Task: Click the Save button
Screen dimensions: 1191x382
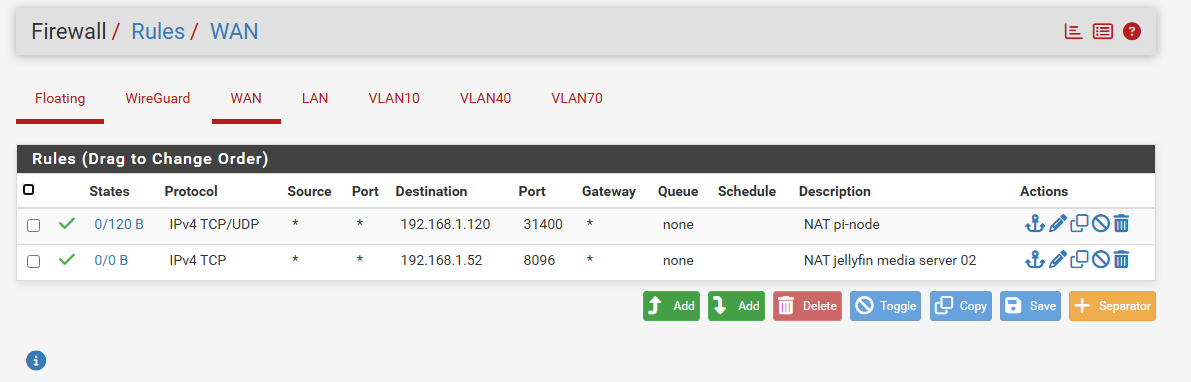Action: 1030,306
